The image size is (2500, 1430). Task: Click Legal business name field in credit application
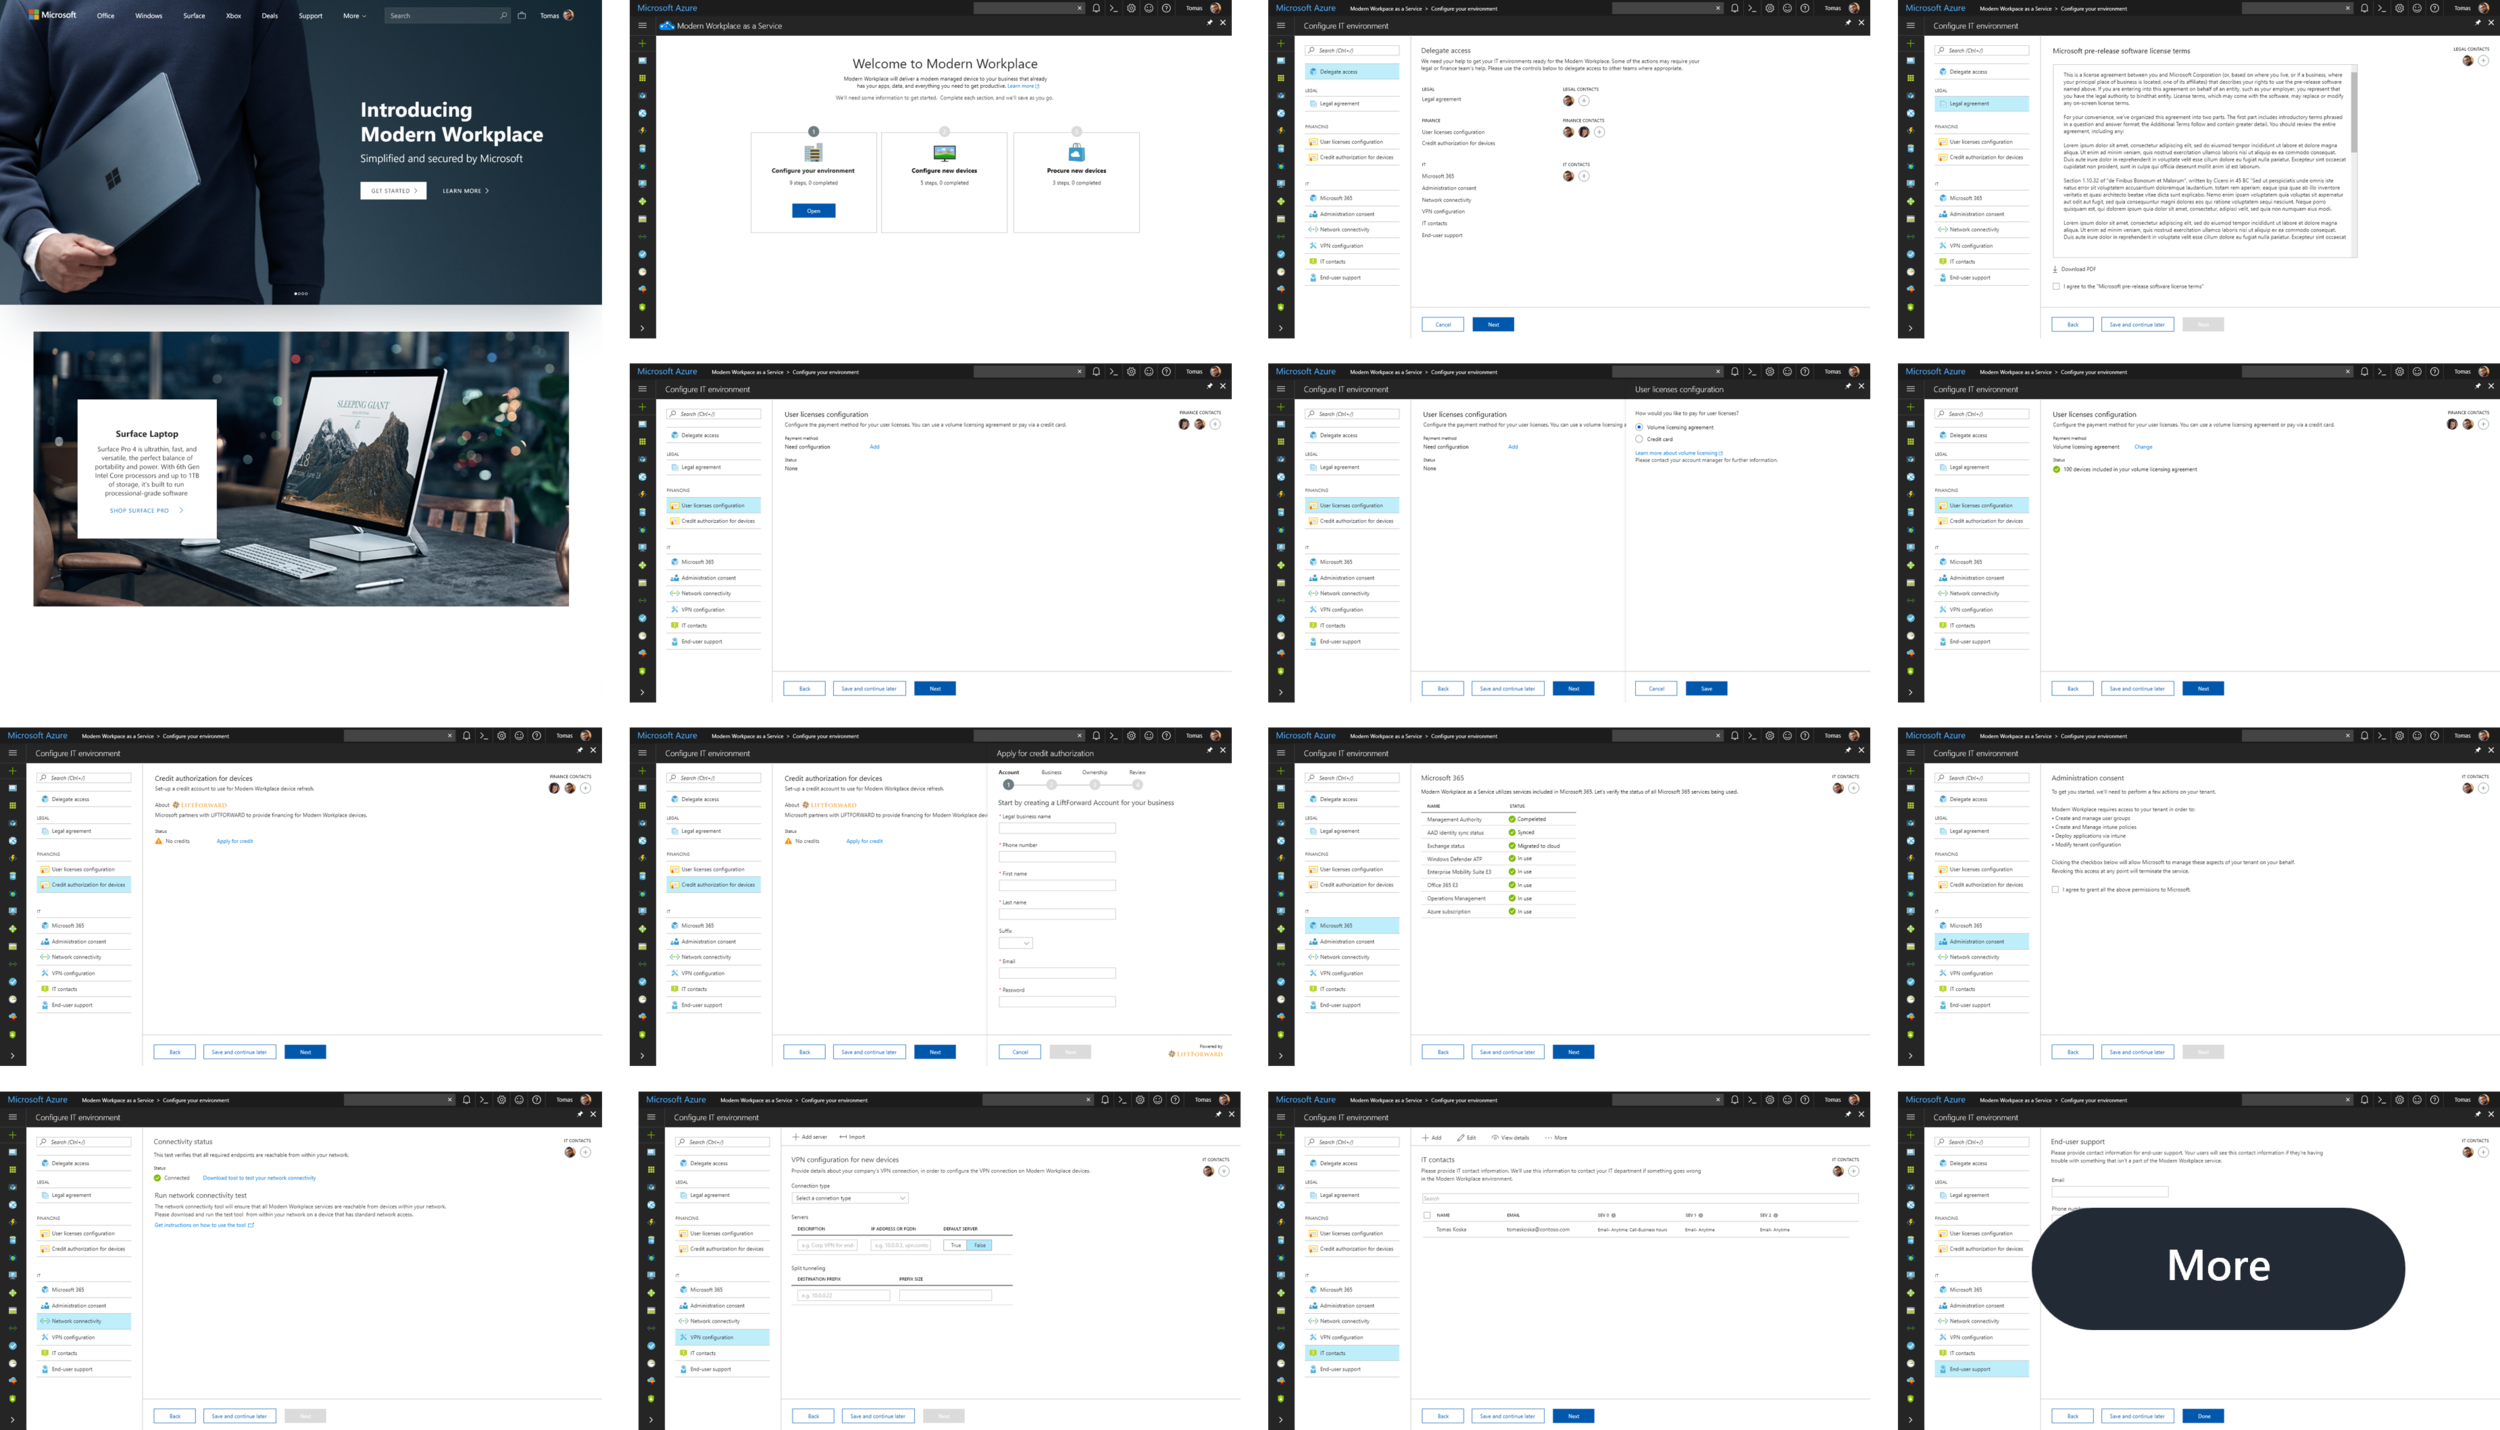[1057, 828]
